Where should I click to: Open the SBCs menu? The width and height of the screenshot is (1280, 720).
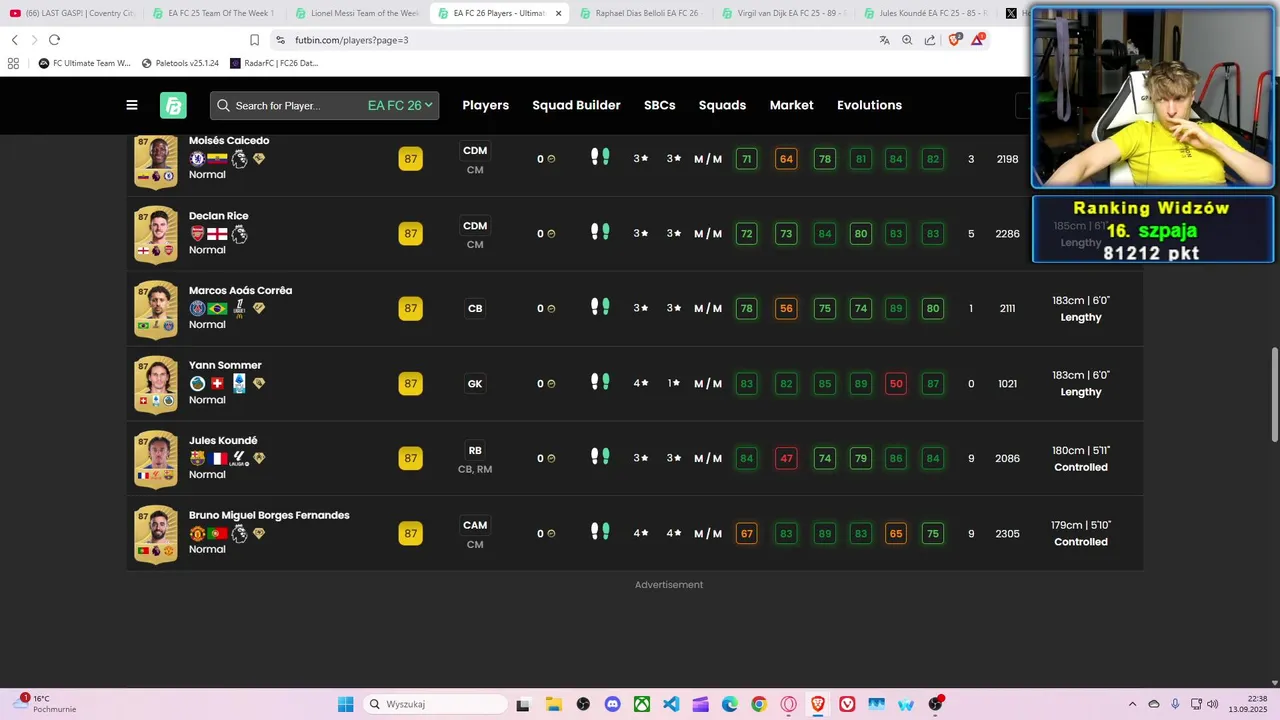(659, 105)
